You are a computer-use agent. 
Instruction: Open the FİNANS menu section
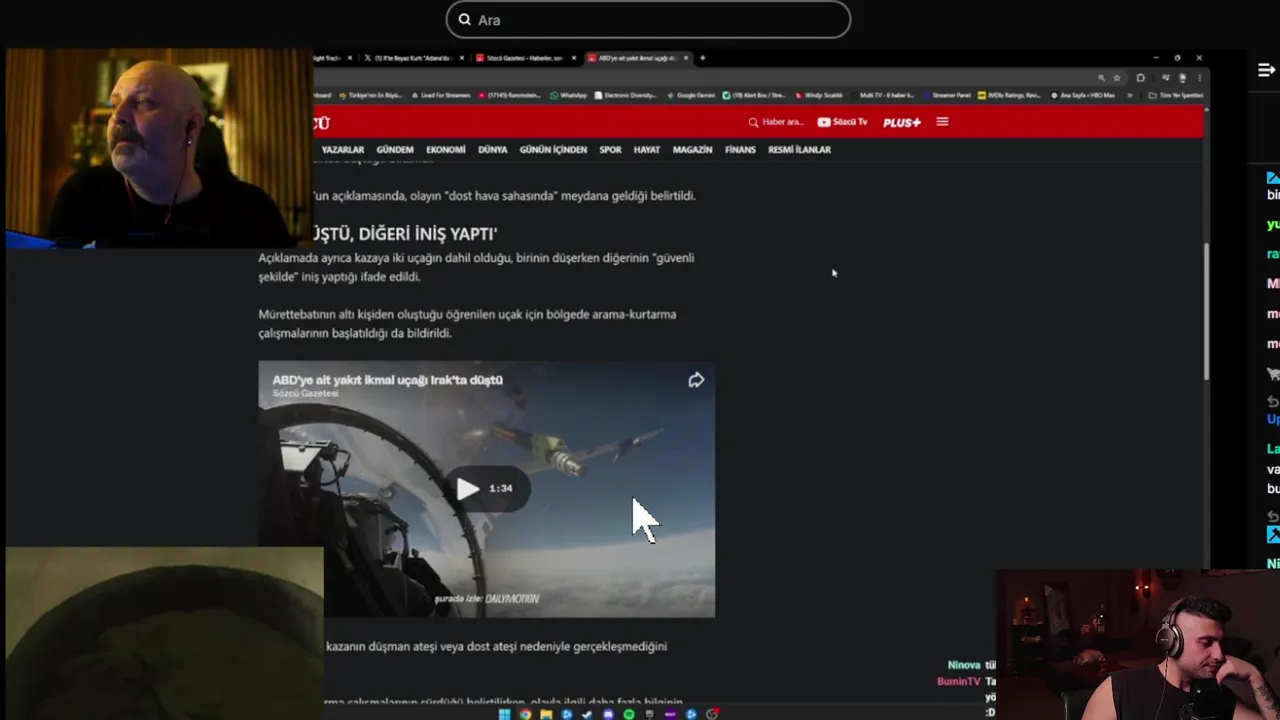pos(740,150)
